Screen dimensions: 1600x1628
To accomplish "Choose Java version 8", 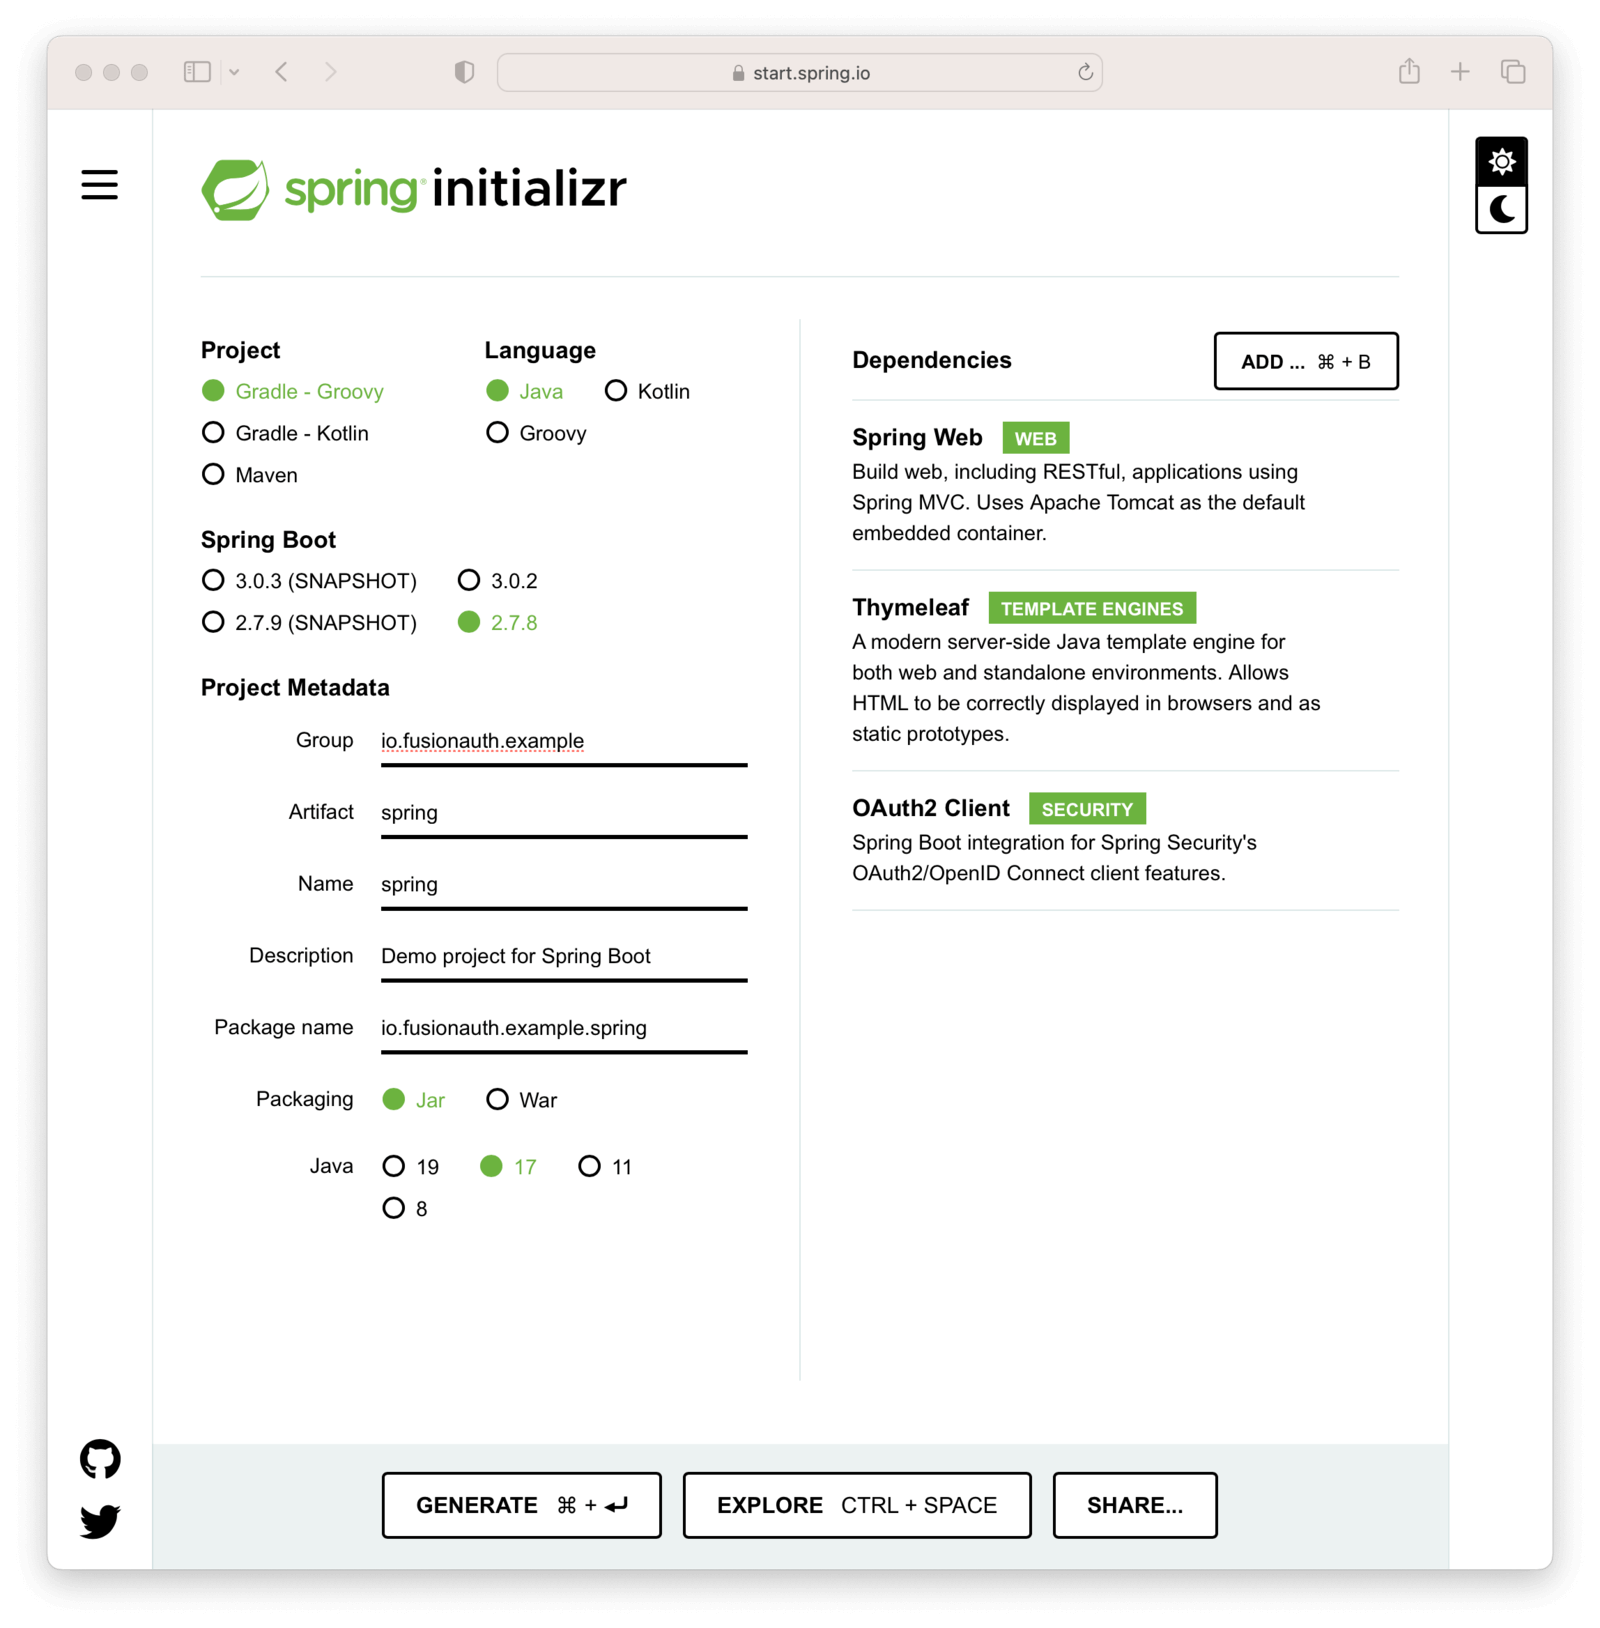I will pos(405,1209).
